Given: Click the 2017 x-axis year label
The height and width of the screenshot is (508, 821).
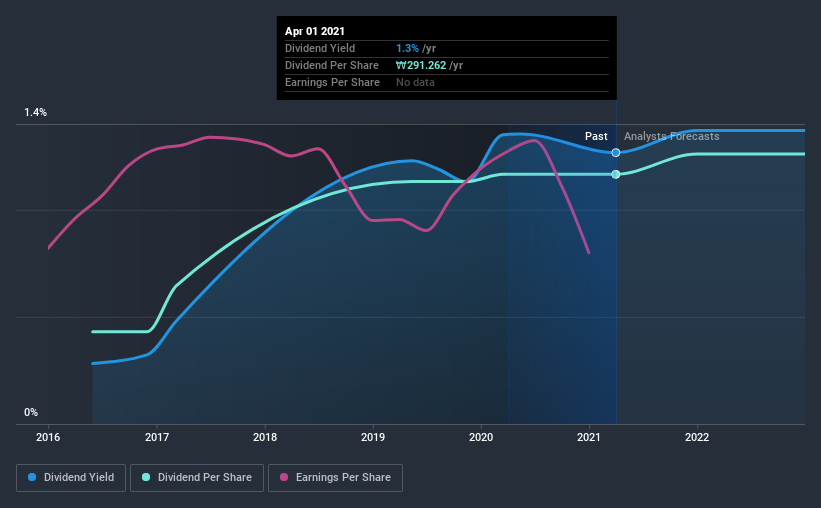Looking at the screenshot, I should (x=157, y=437).
